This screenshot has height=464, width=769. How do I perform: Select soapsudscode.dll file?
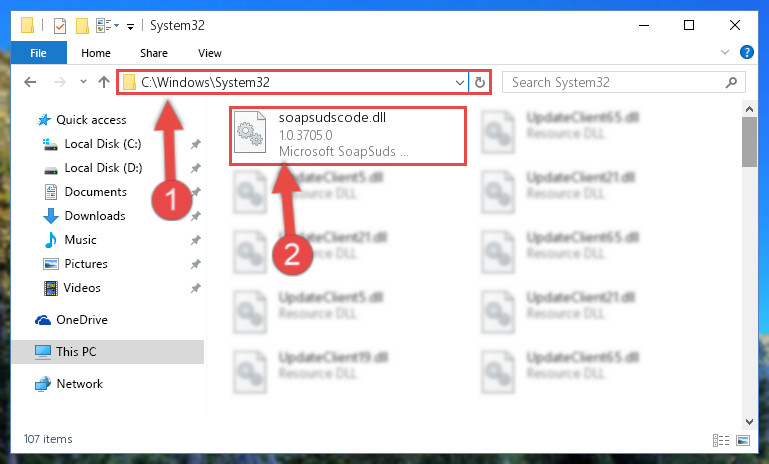point(348,136)
